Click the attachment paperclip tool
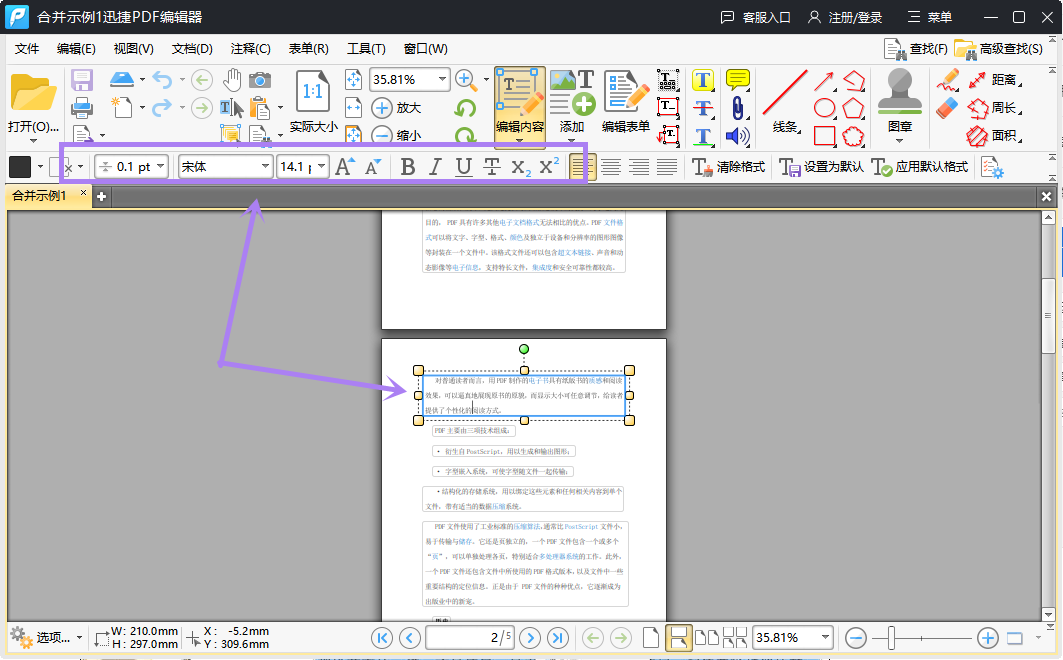This screenshot has height=660, width=1063. coord(738,107)
